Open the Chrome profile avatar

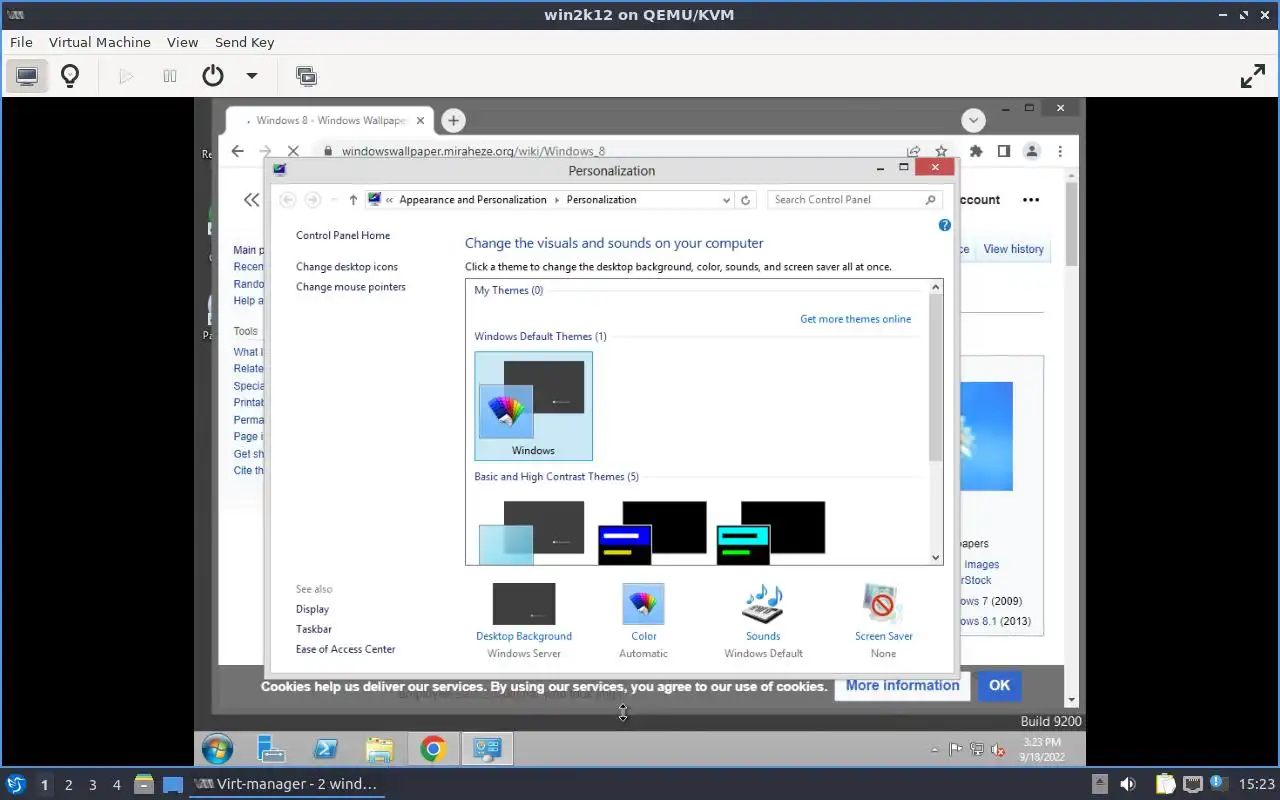tap(1032, 151)
